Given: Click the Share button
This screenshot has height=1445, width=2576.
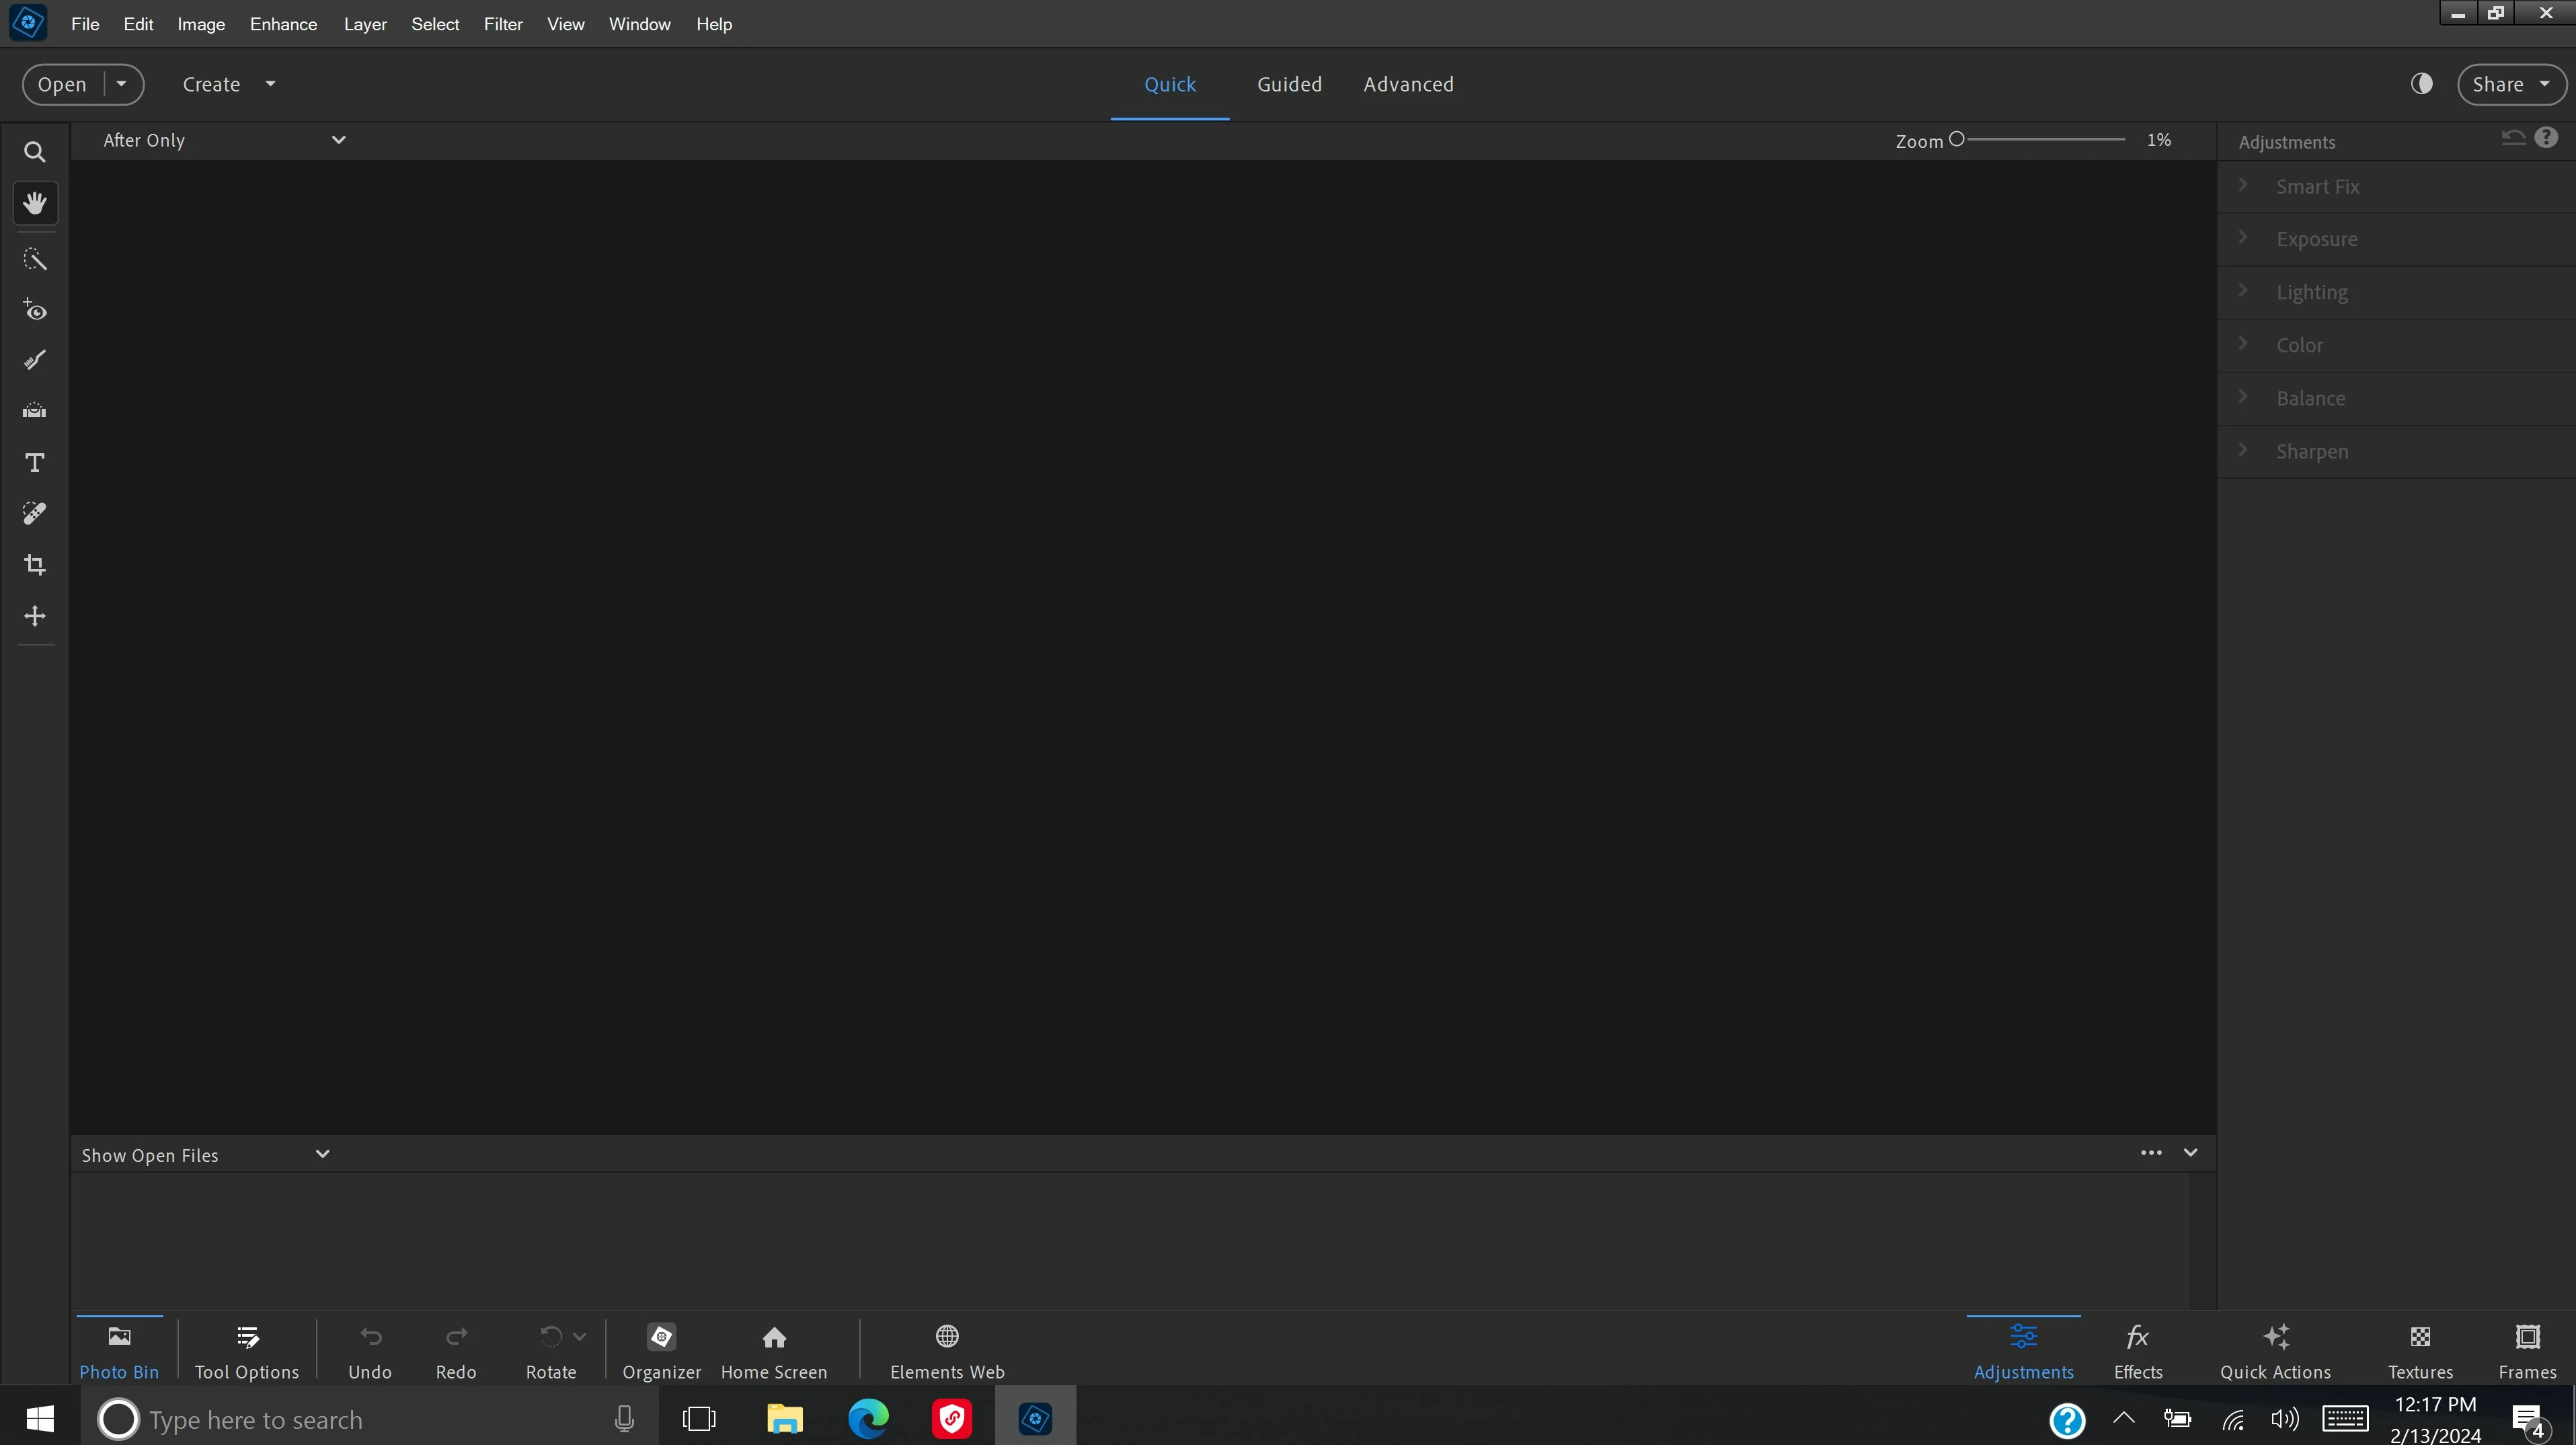Looking at the screenshot, I should coord(2498,84).
